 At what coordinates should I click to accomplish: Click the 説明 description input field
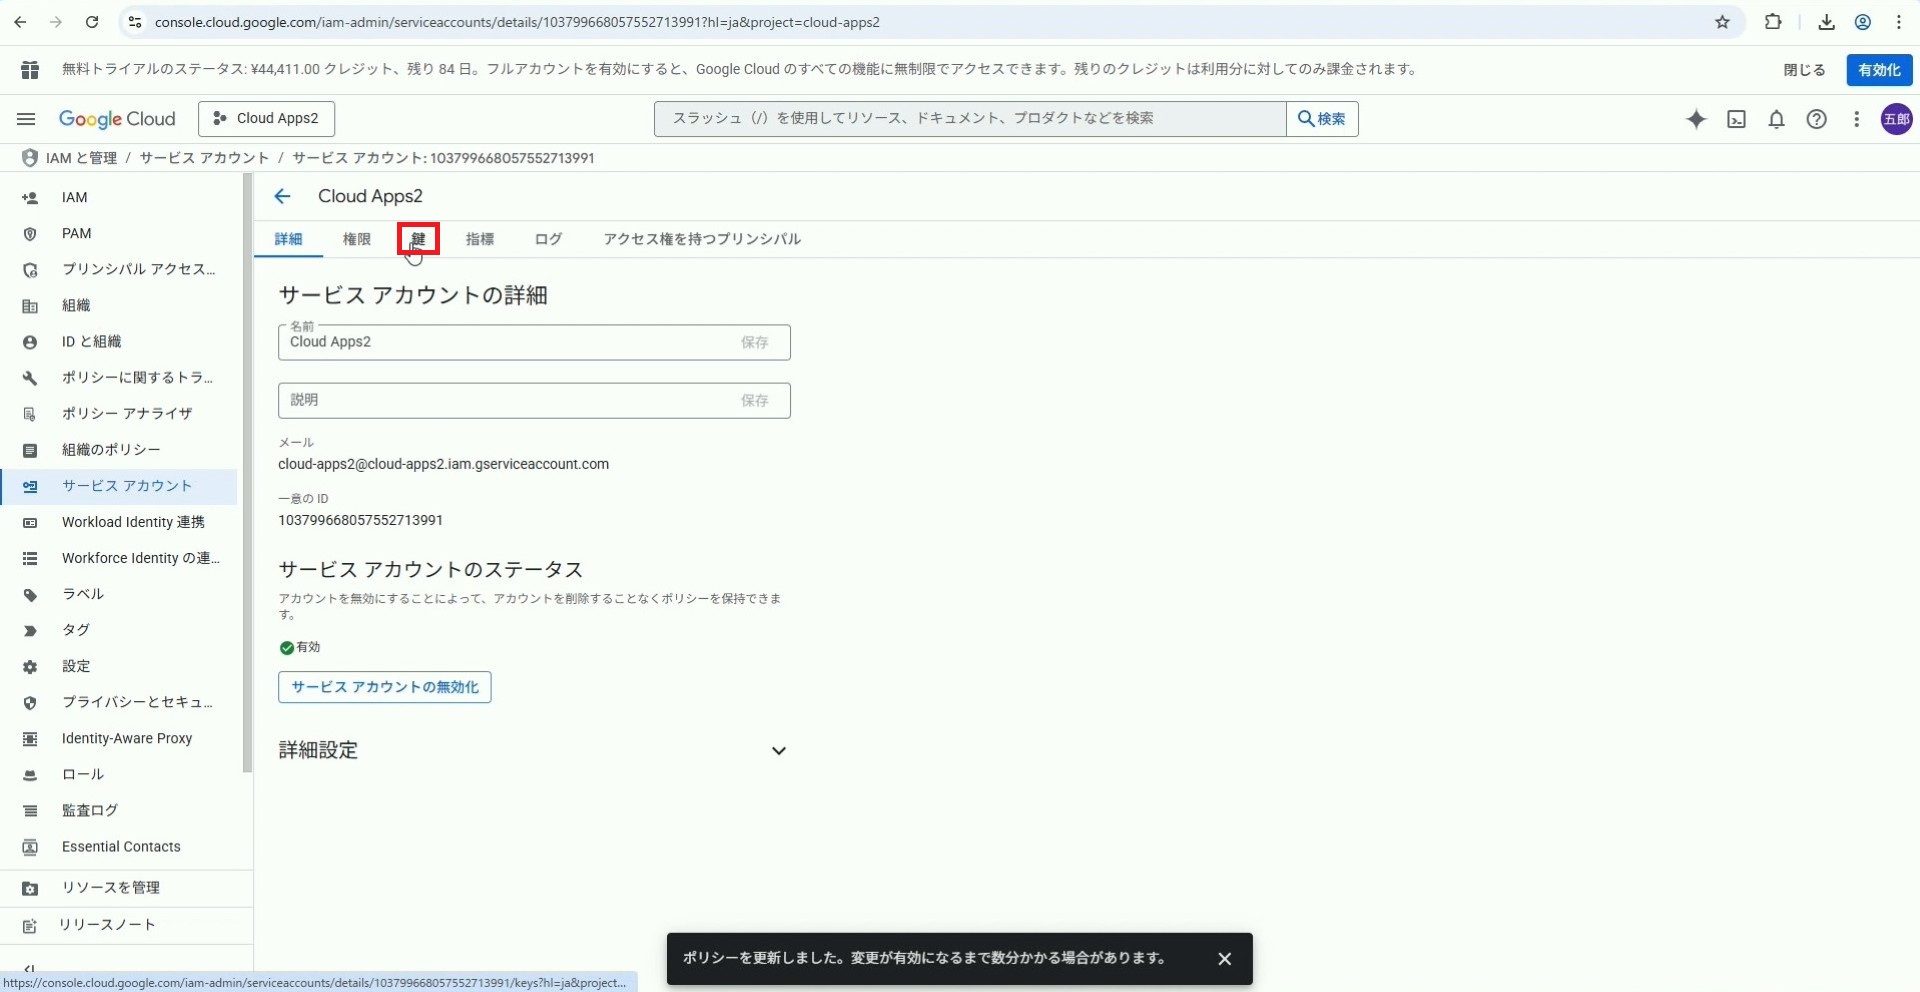click(x=505, y=401)
